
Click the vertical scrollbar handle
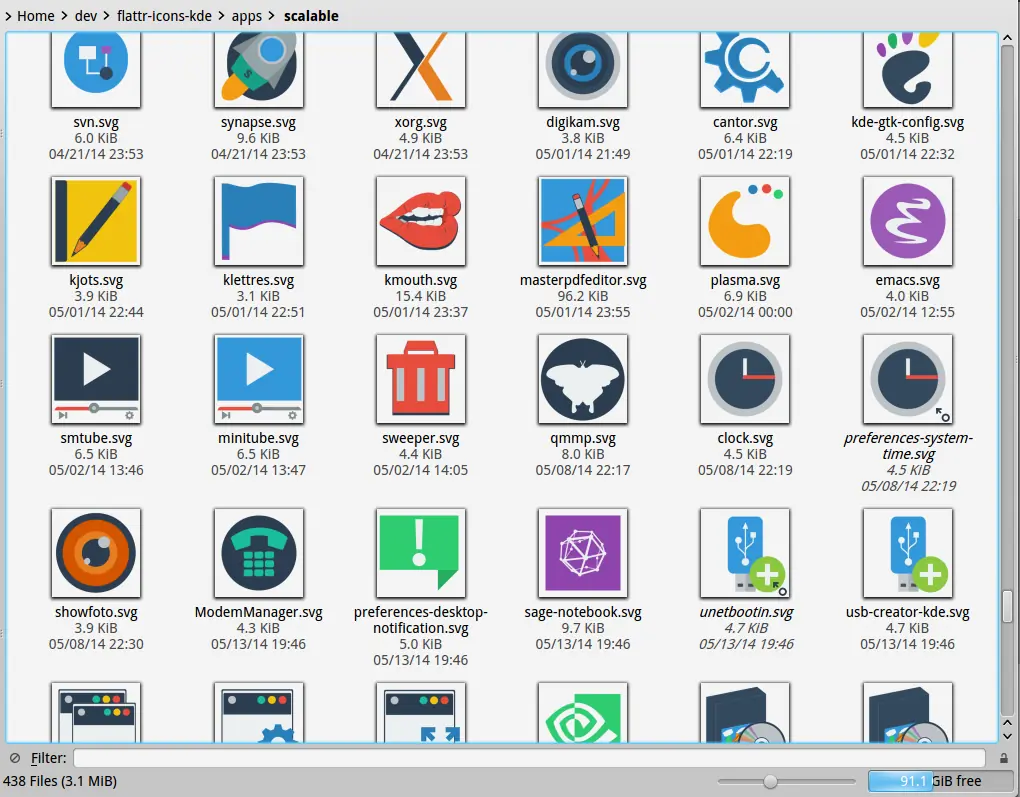(x=1007, y=606)
